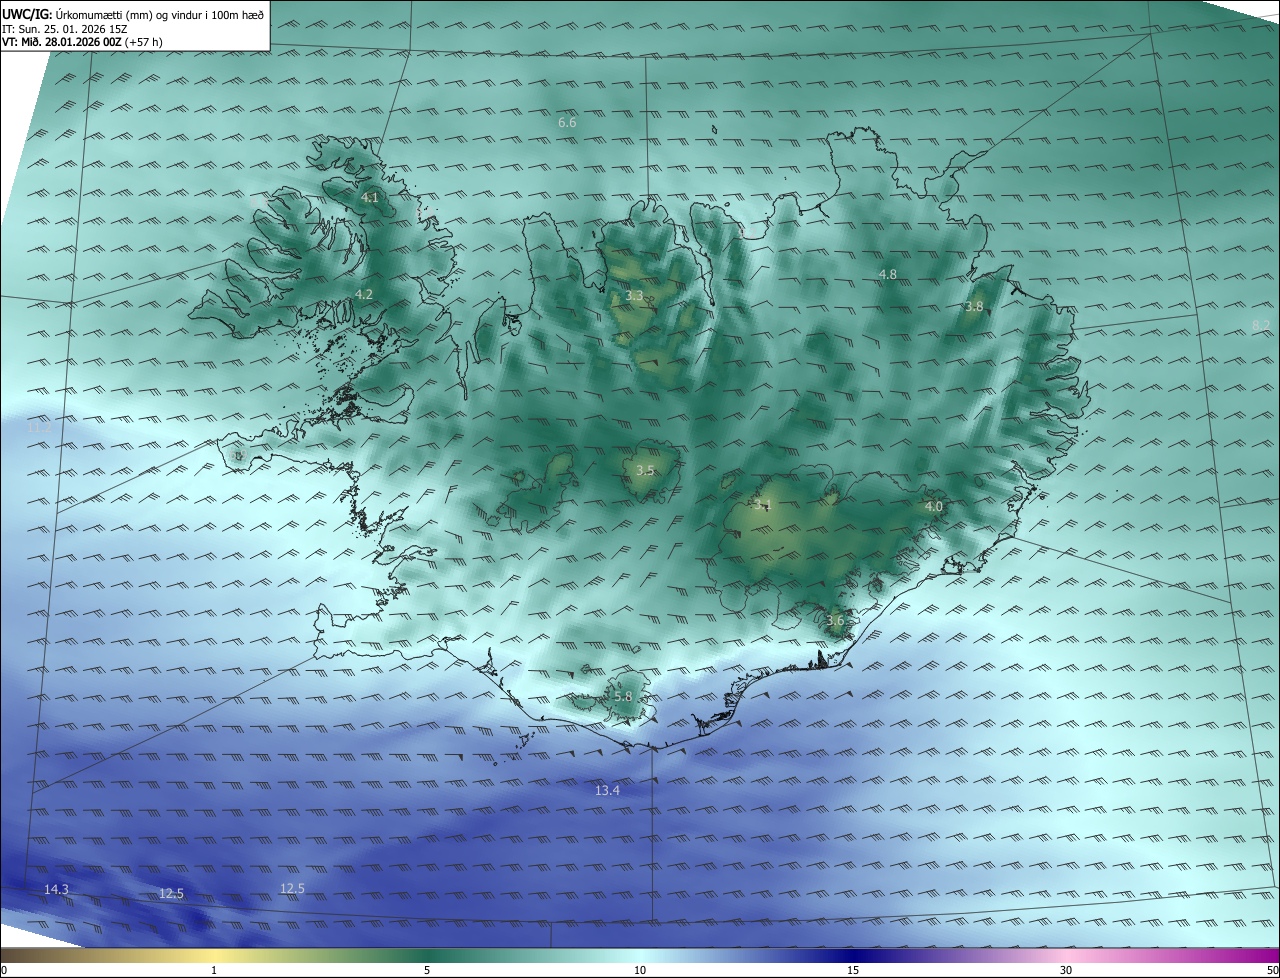
Task: Click the '50' tick label on the color scale
Action: point(1272,970)
